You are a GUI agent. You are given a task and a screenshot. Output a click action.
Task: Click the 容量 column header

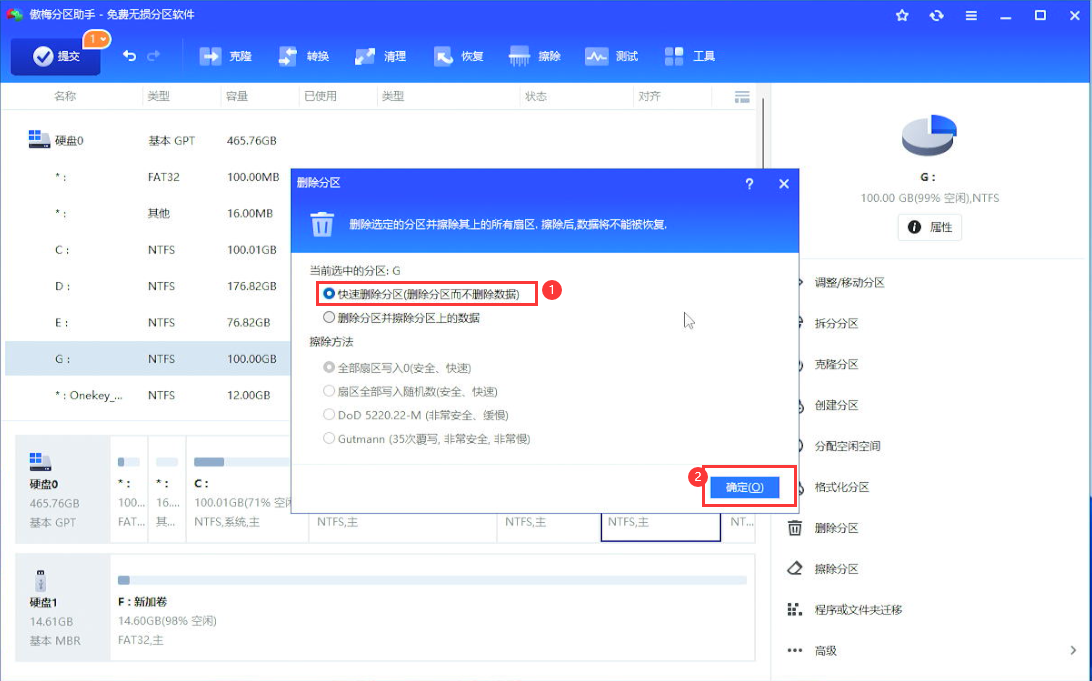pyautogui.click(x=237, y=96)
